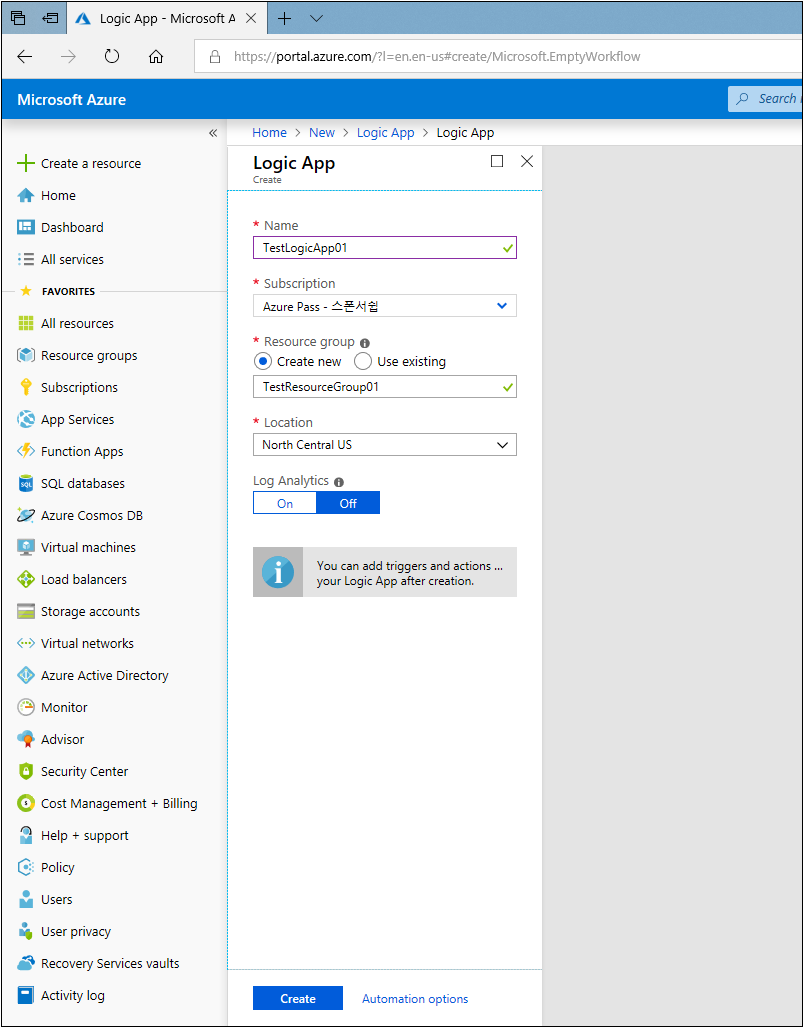Open the Dashboard icon in sidebar

point(26,227)
